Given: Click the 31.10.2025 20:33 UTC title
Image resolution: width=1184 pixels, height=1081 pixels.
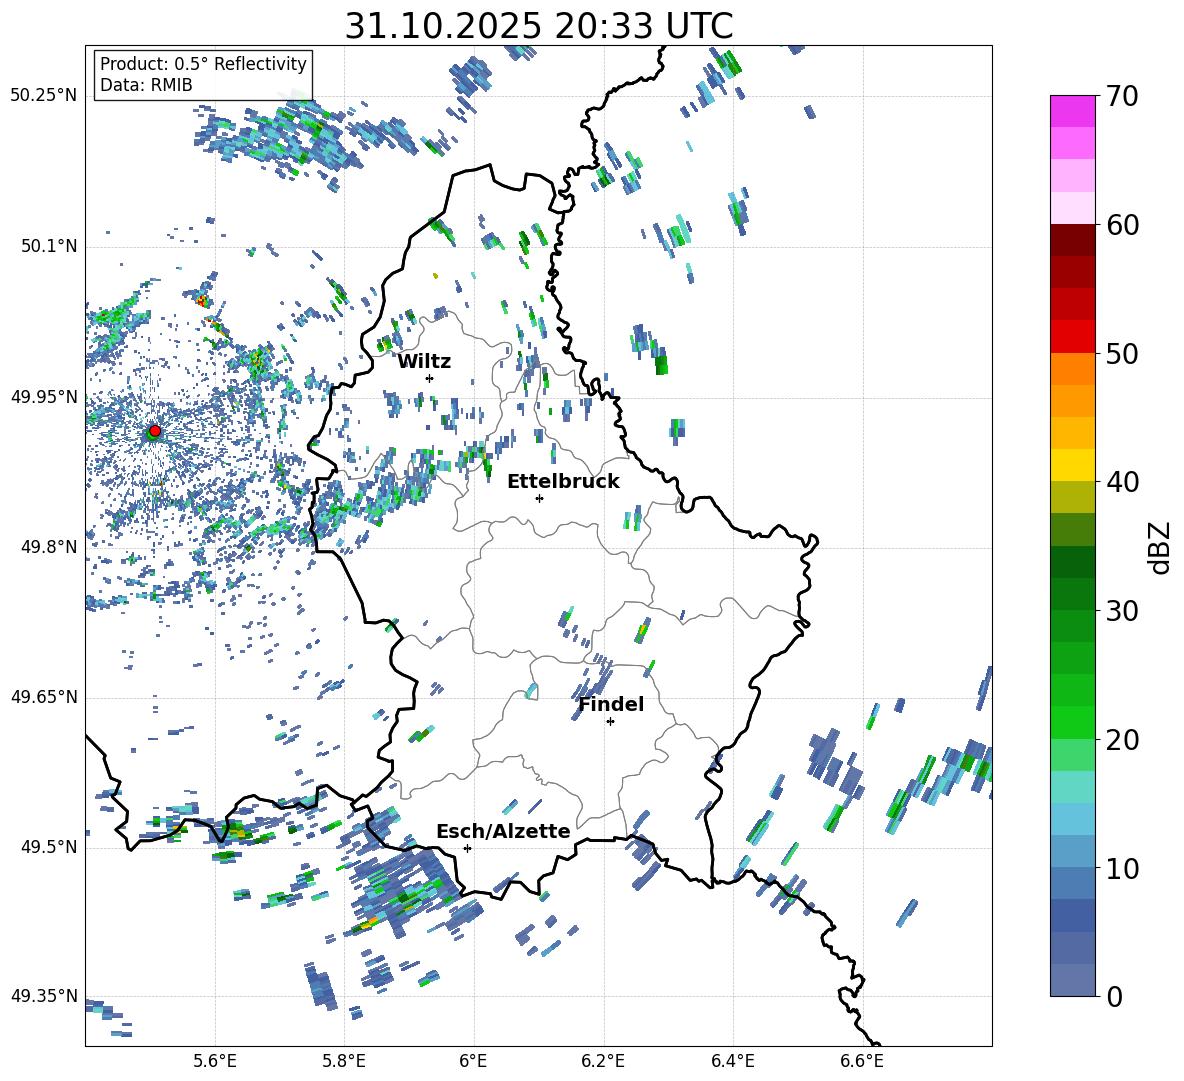Looking at the screenshot, I should point(538,26).
